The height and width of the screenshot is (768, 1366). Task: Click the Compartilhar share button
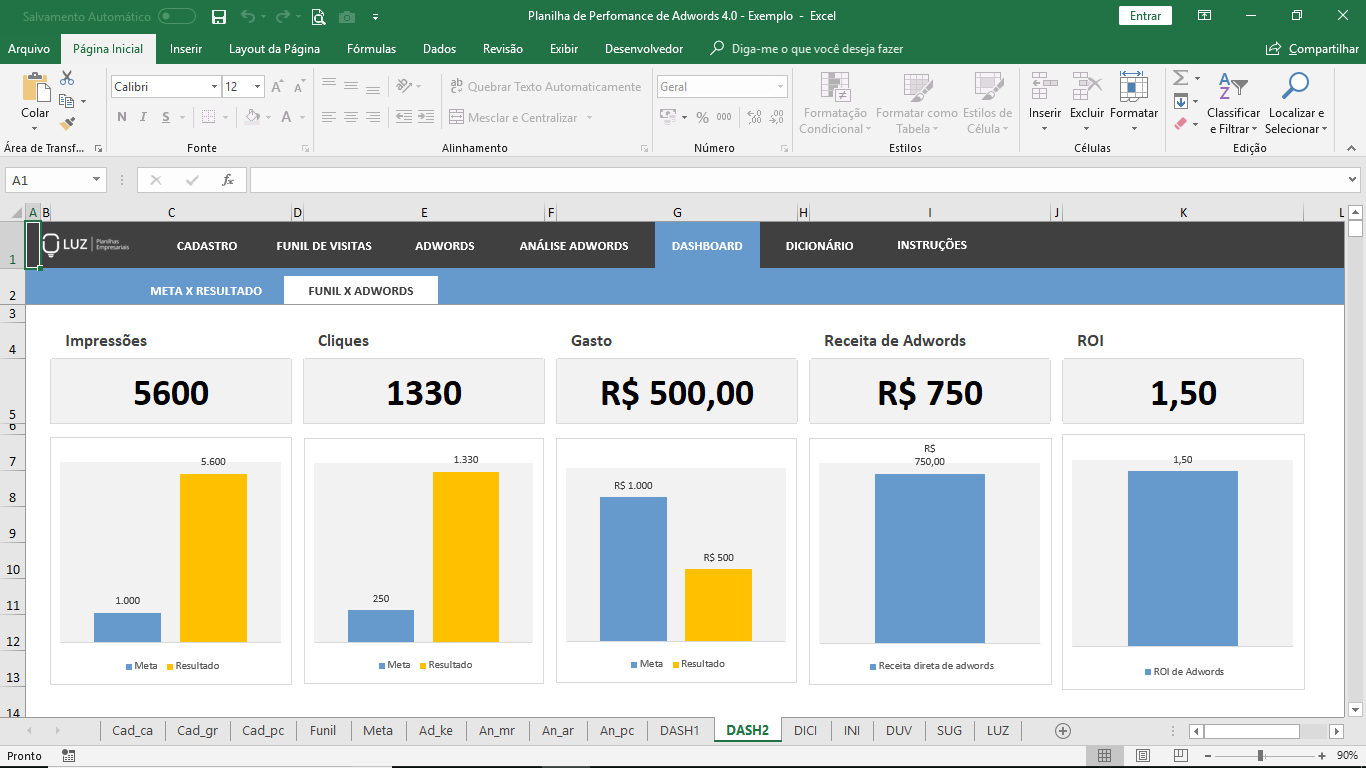click(1312, 49)
